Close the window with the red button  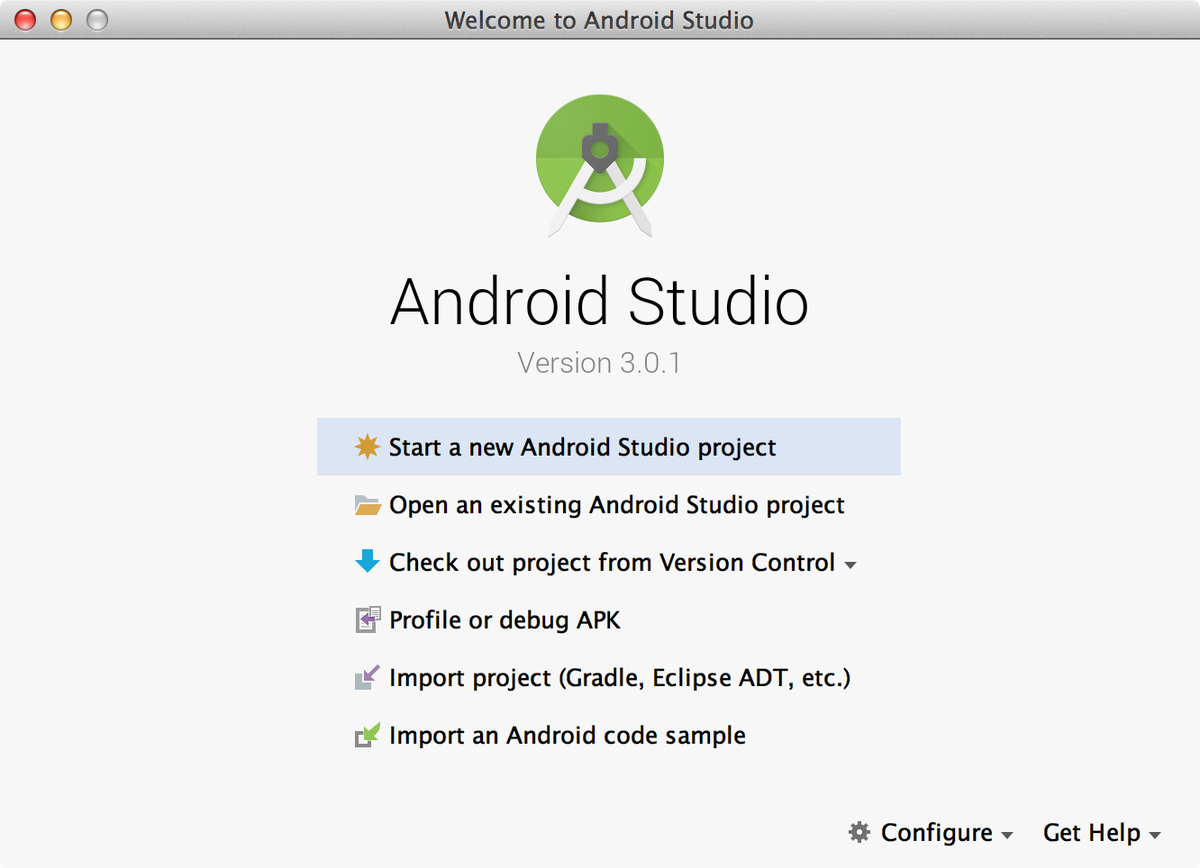point(25,19)
